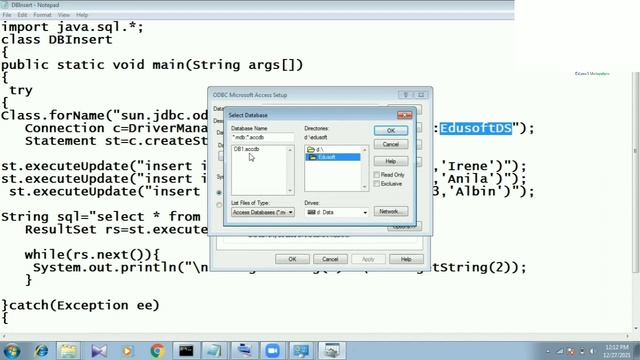Click the 'import java.sql.*;' line in Notepad
The height and width of the screenshot is (360, 640).
72,27
